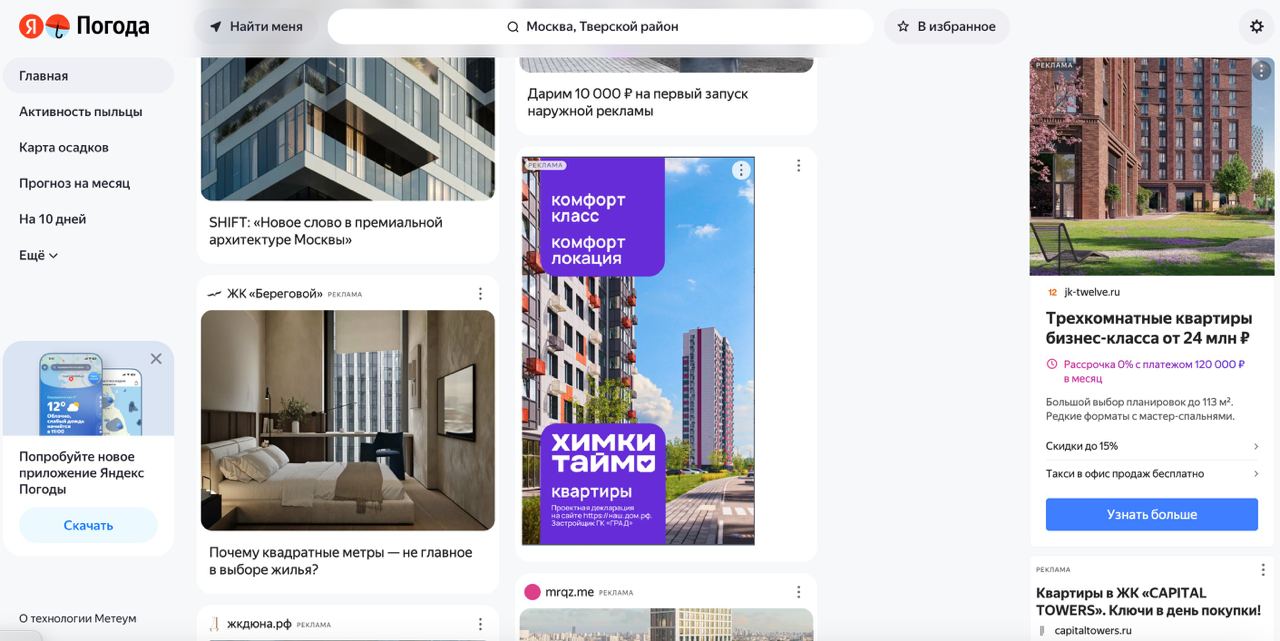The height and width of the screenshot is (641, 1280).
Task: Select the На 10 дней forecast
Action: coord(53,220)
